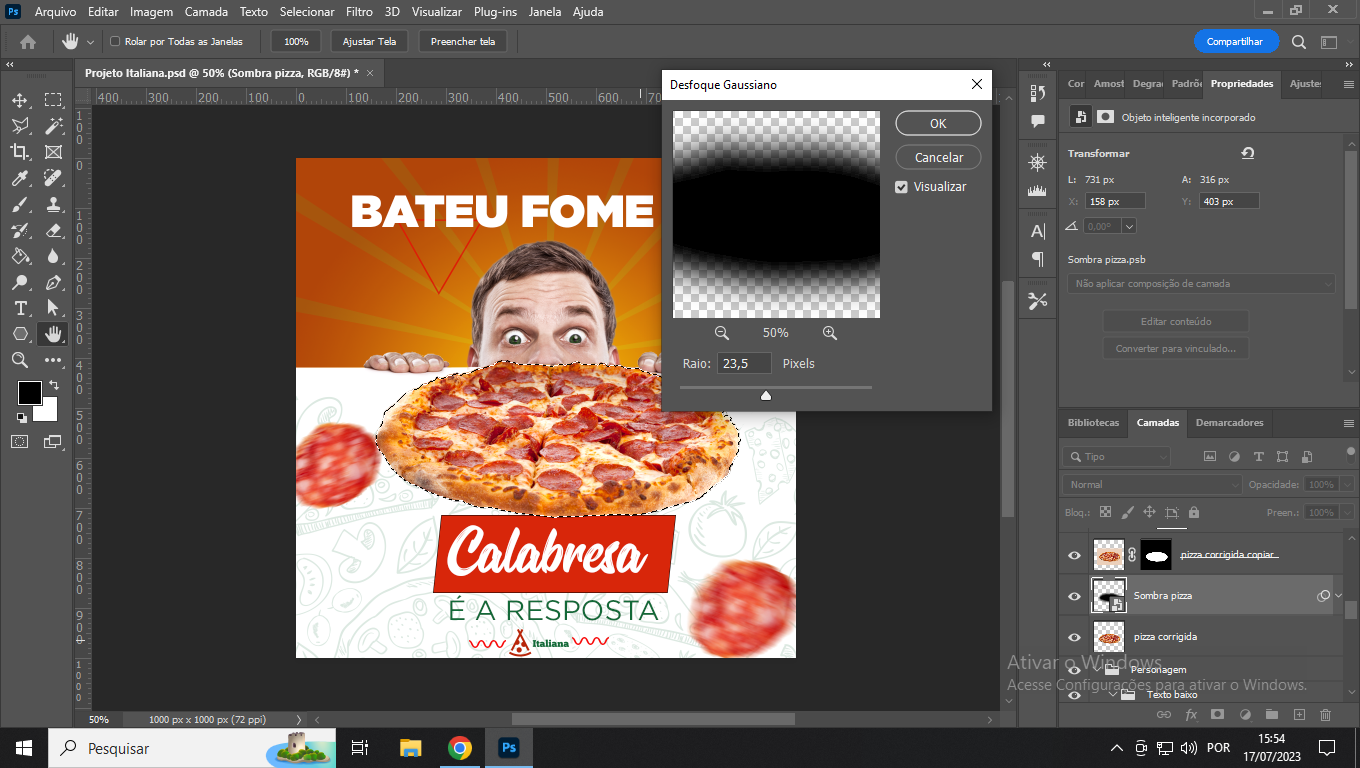Select the Zoom tool in toolbar

tap(20, 360)
